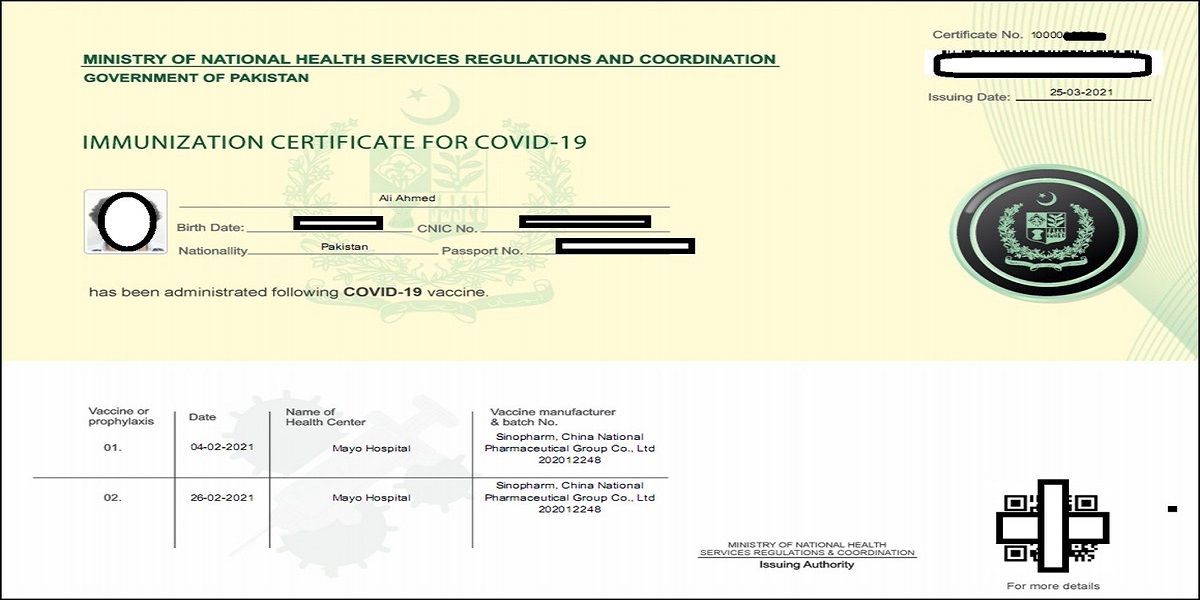This screenshot has width=1200, height=600.
Task: Click the name field showing Ali Ahmed
Action: (407, 198)
